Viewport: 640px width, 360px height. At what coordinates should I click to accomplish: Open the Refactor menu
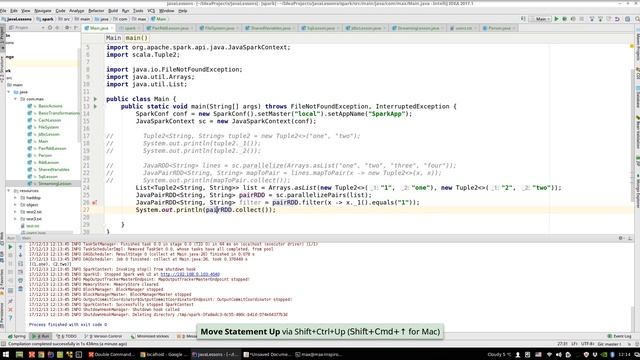[x=96, y=11]
